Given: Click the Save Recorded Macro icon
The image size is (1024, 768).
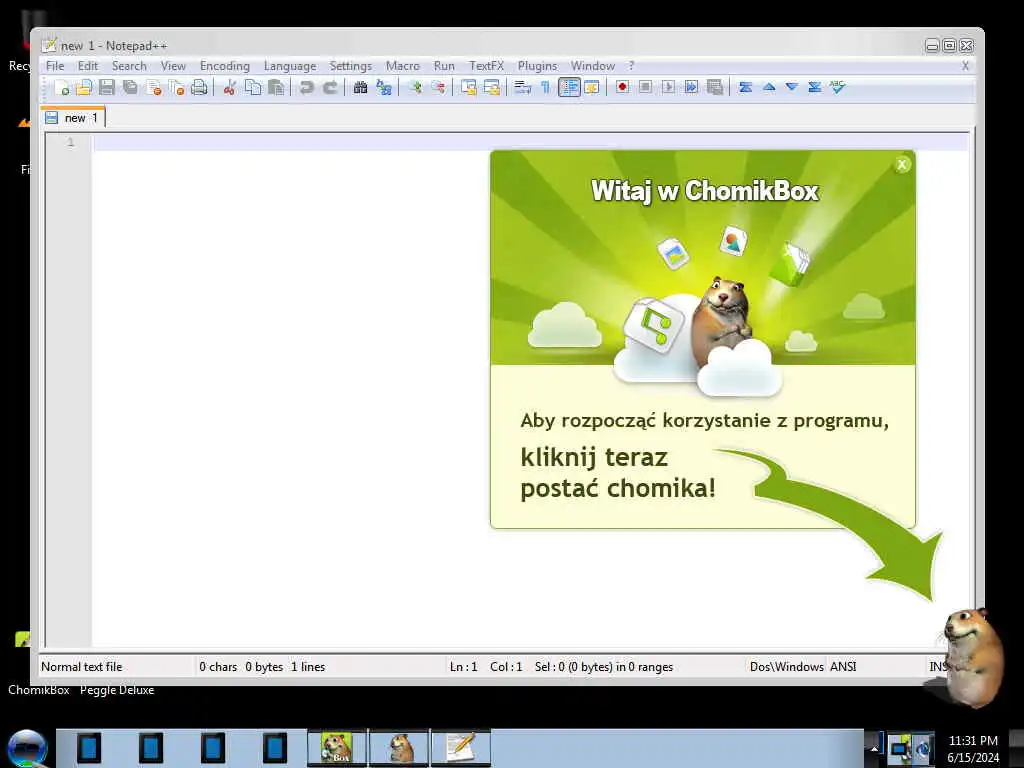Looking at the screenshot, I should coord(715,87).
